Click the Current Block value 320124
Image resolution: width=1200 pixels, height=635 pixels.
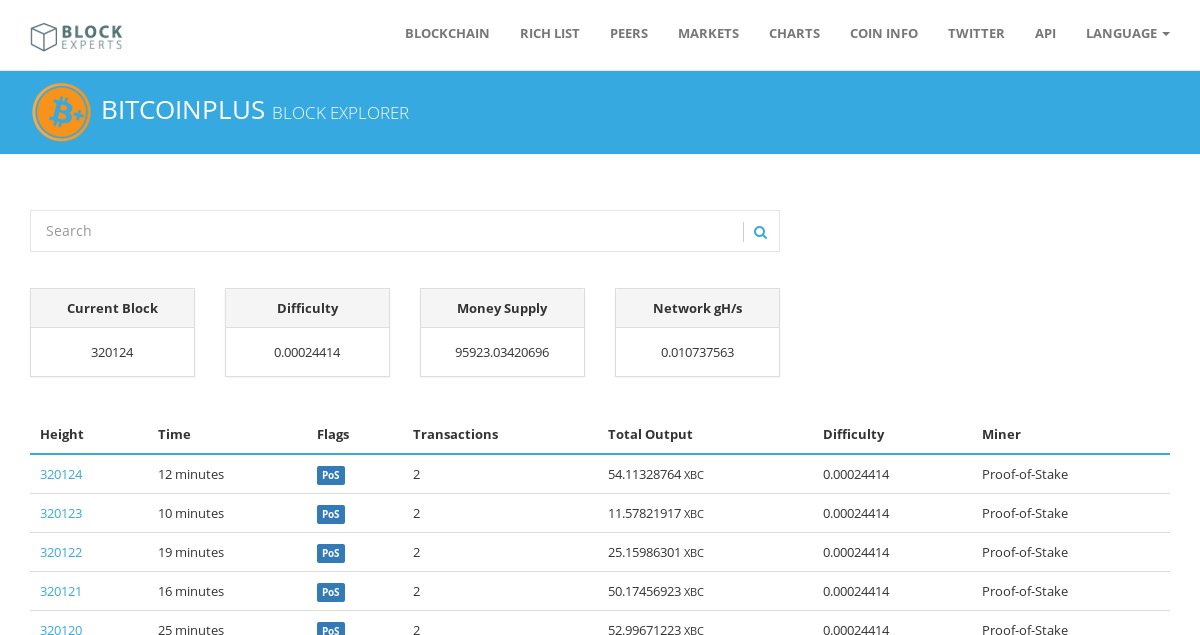(x=112, y=352)
